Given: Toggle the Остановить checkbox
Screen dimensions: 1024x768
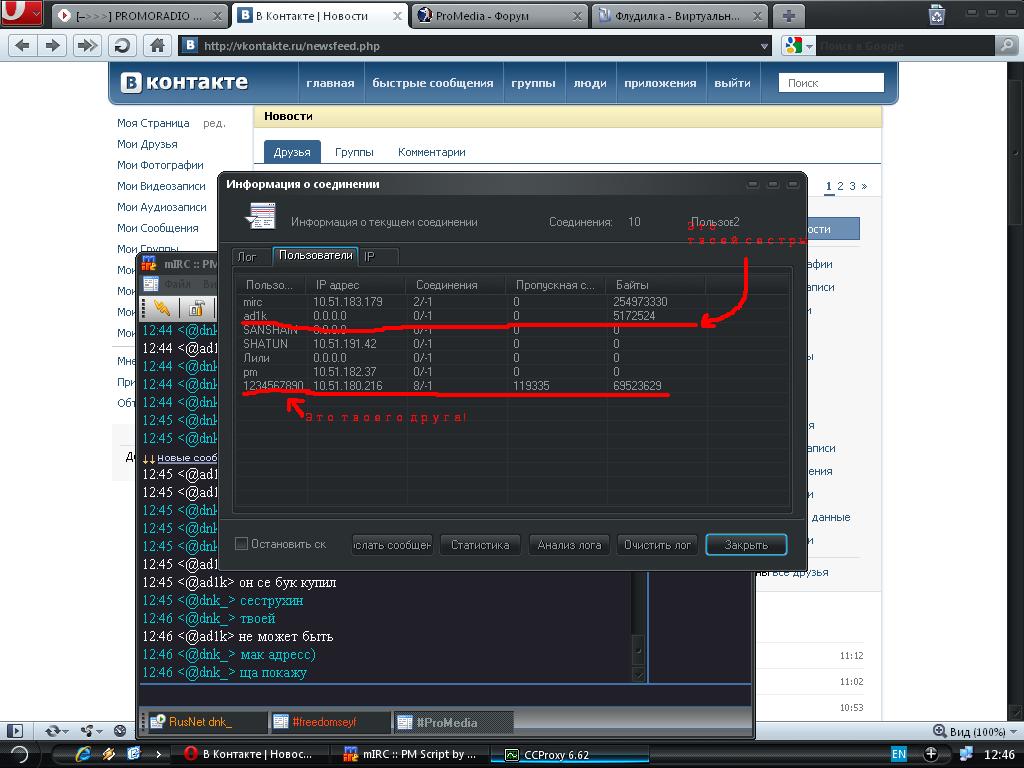Looking at the screenshot, I should pos(241,543).
